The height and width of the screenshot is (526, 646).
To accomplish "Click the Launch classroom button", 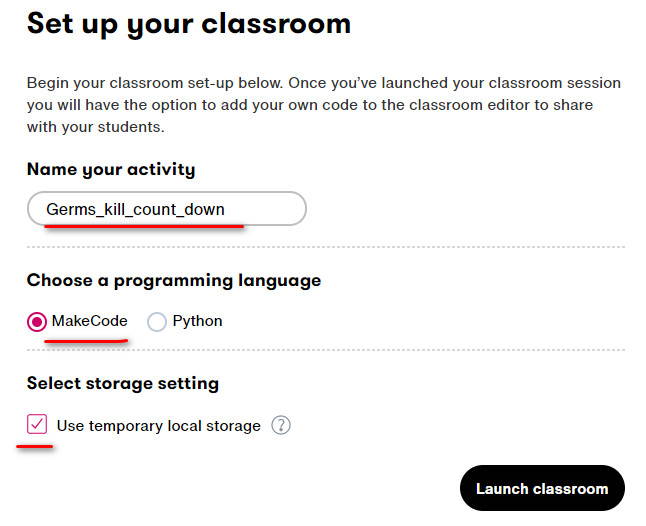I will click(x=542, y=489).
